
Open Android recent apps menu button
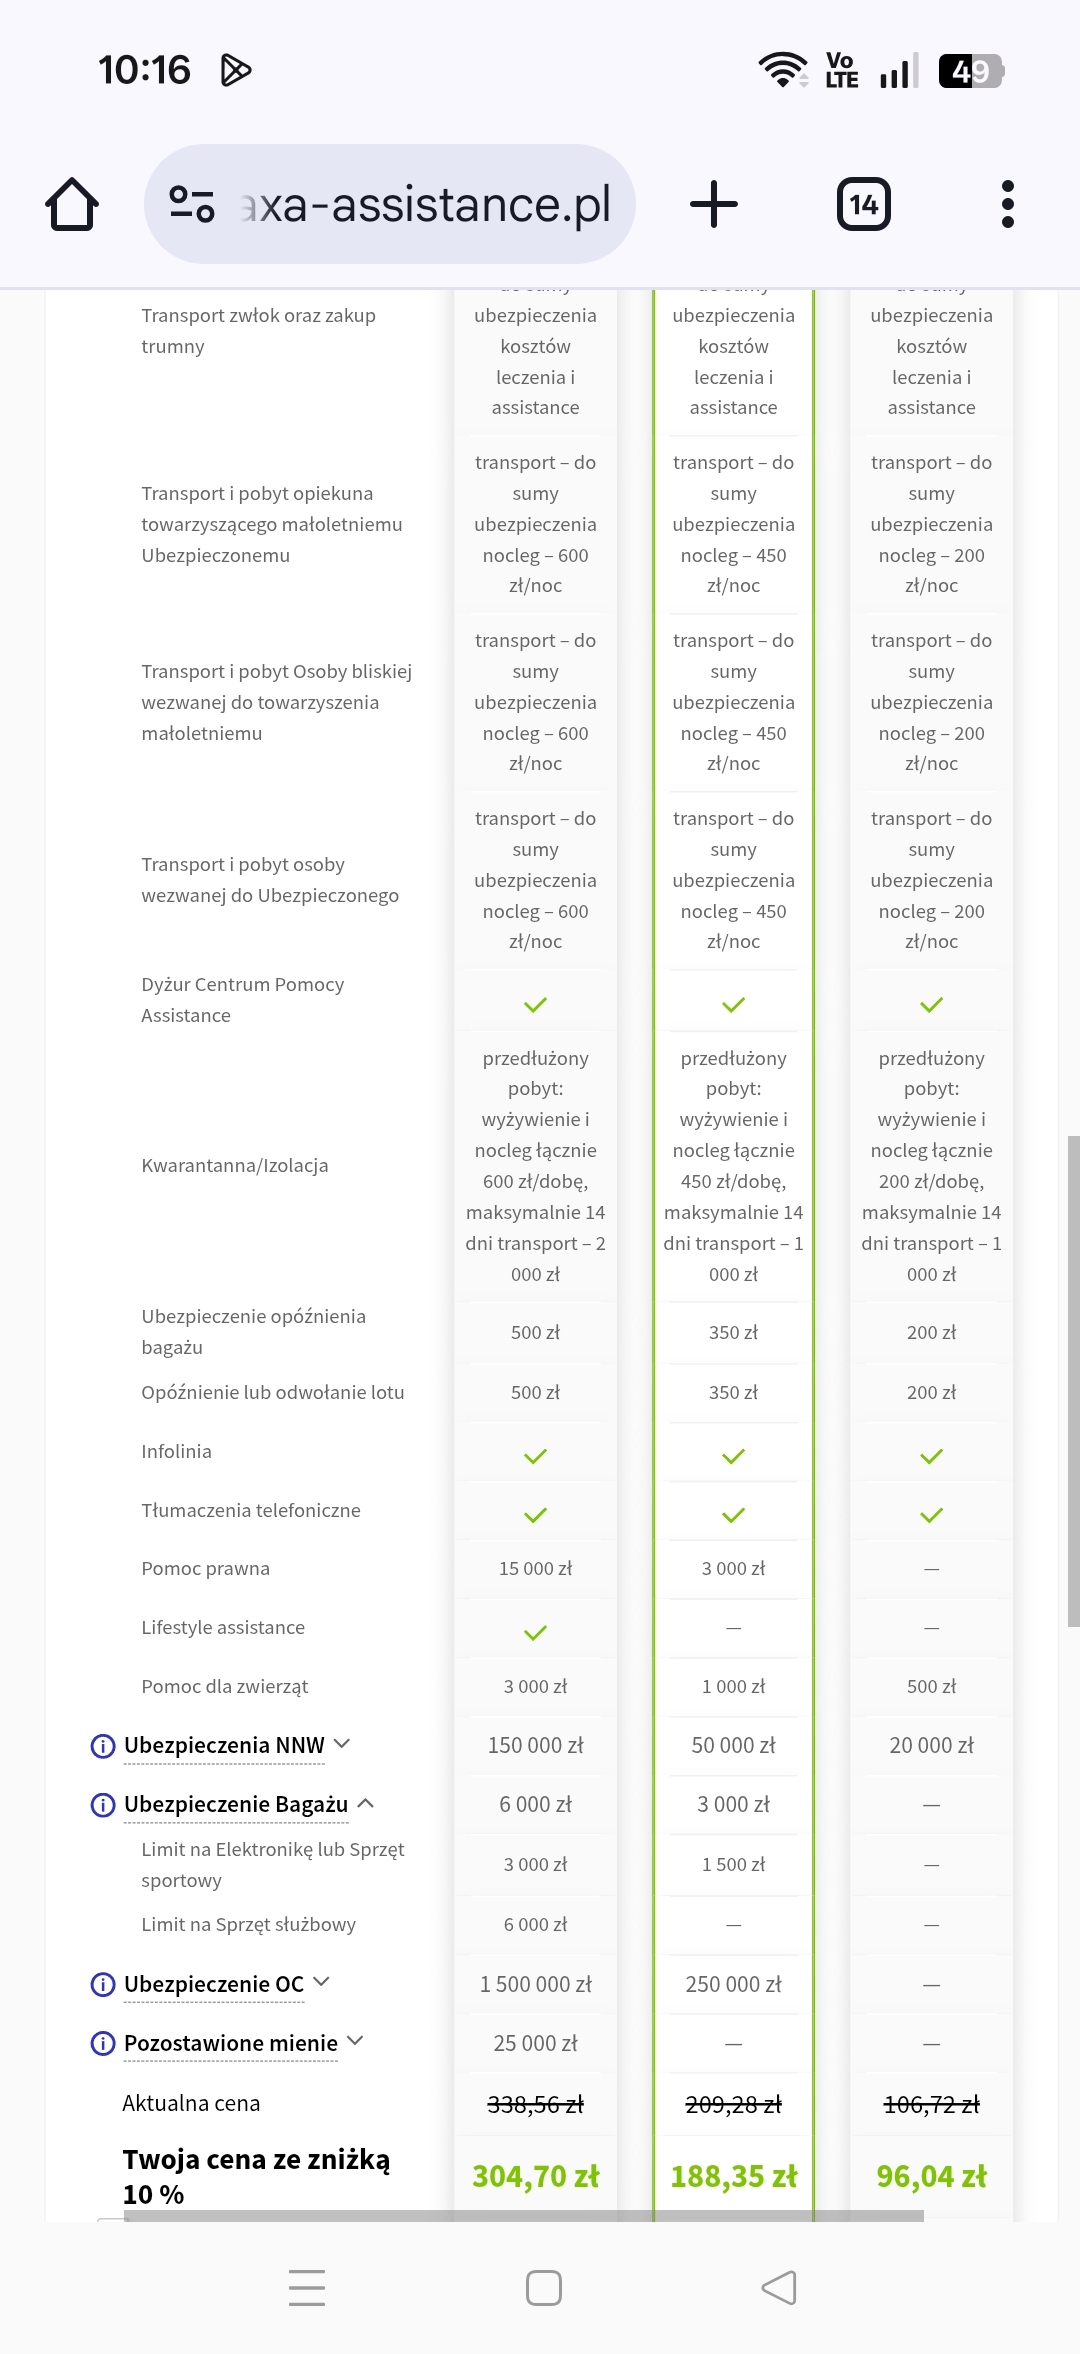point(307,2288)
